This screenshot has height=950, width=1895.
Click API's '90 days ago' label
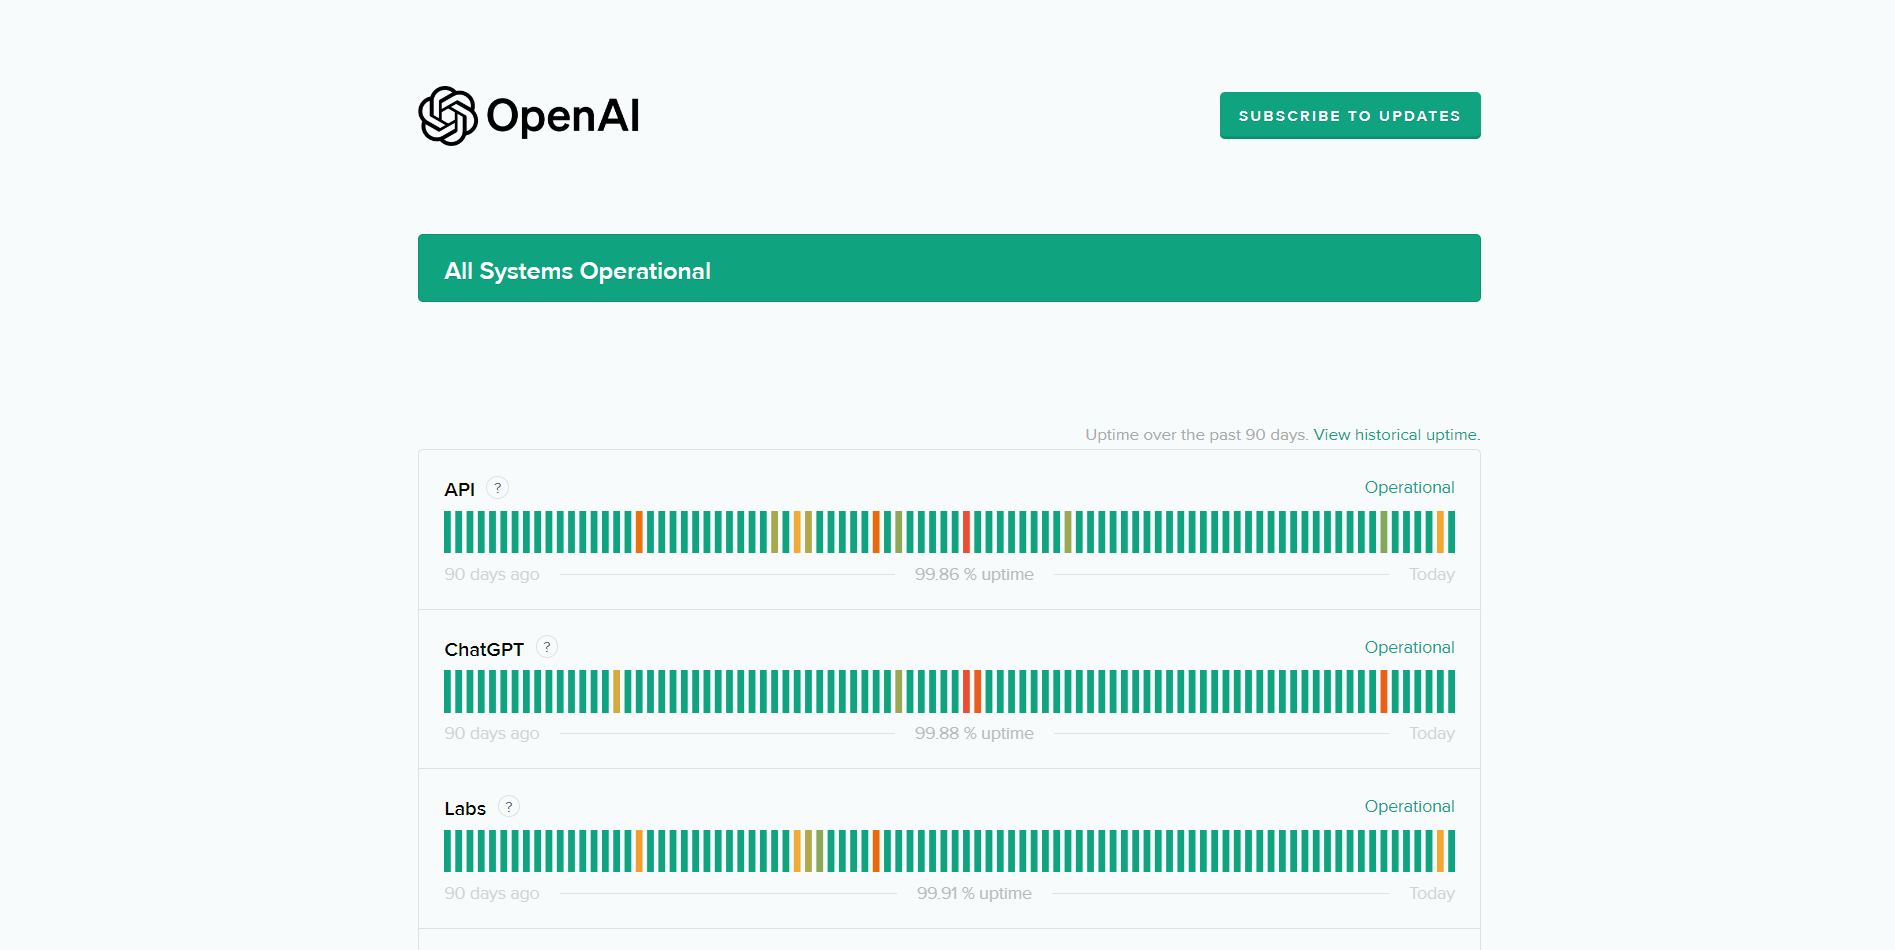[x=492, y=574]
